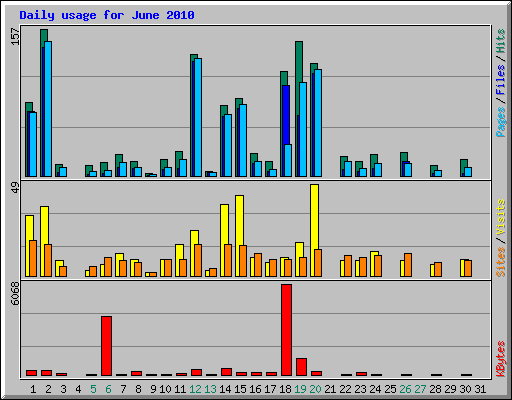Click the green day 5 axis label
512x400 pixels.
[x=93, y=389]
